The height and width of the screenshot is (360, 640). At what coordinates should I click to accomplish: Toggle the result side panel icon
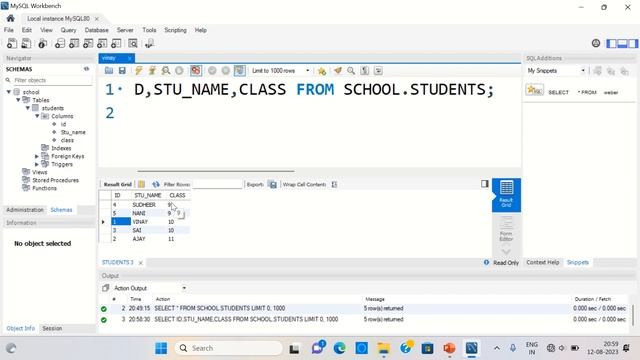pos(484,184)
